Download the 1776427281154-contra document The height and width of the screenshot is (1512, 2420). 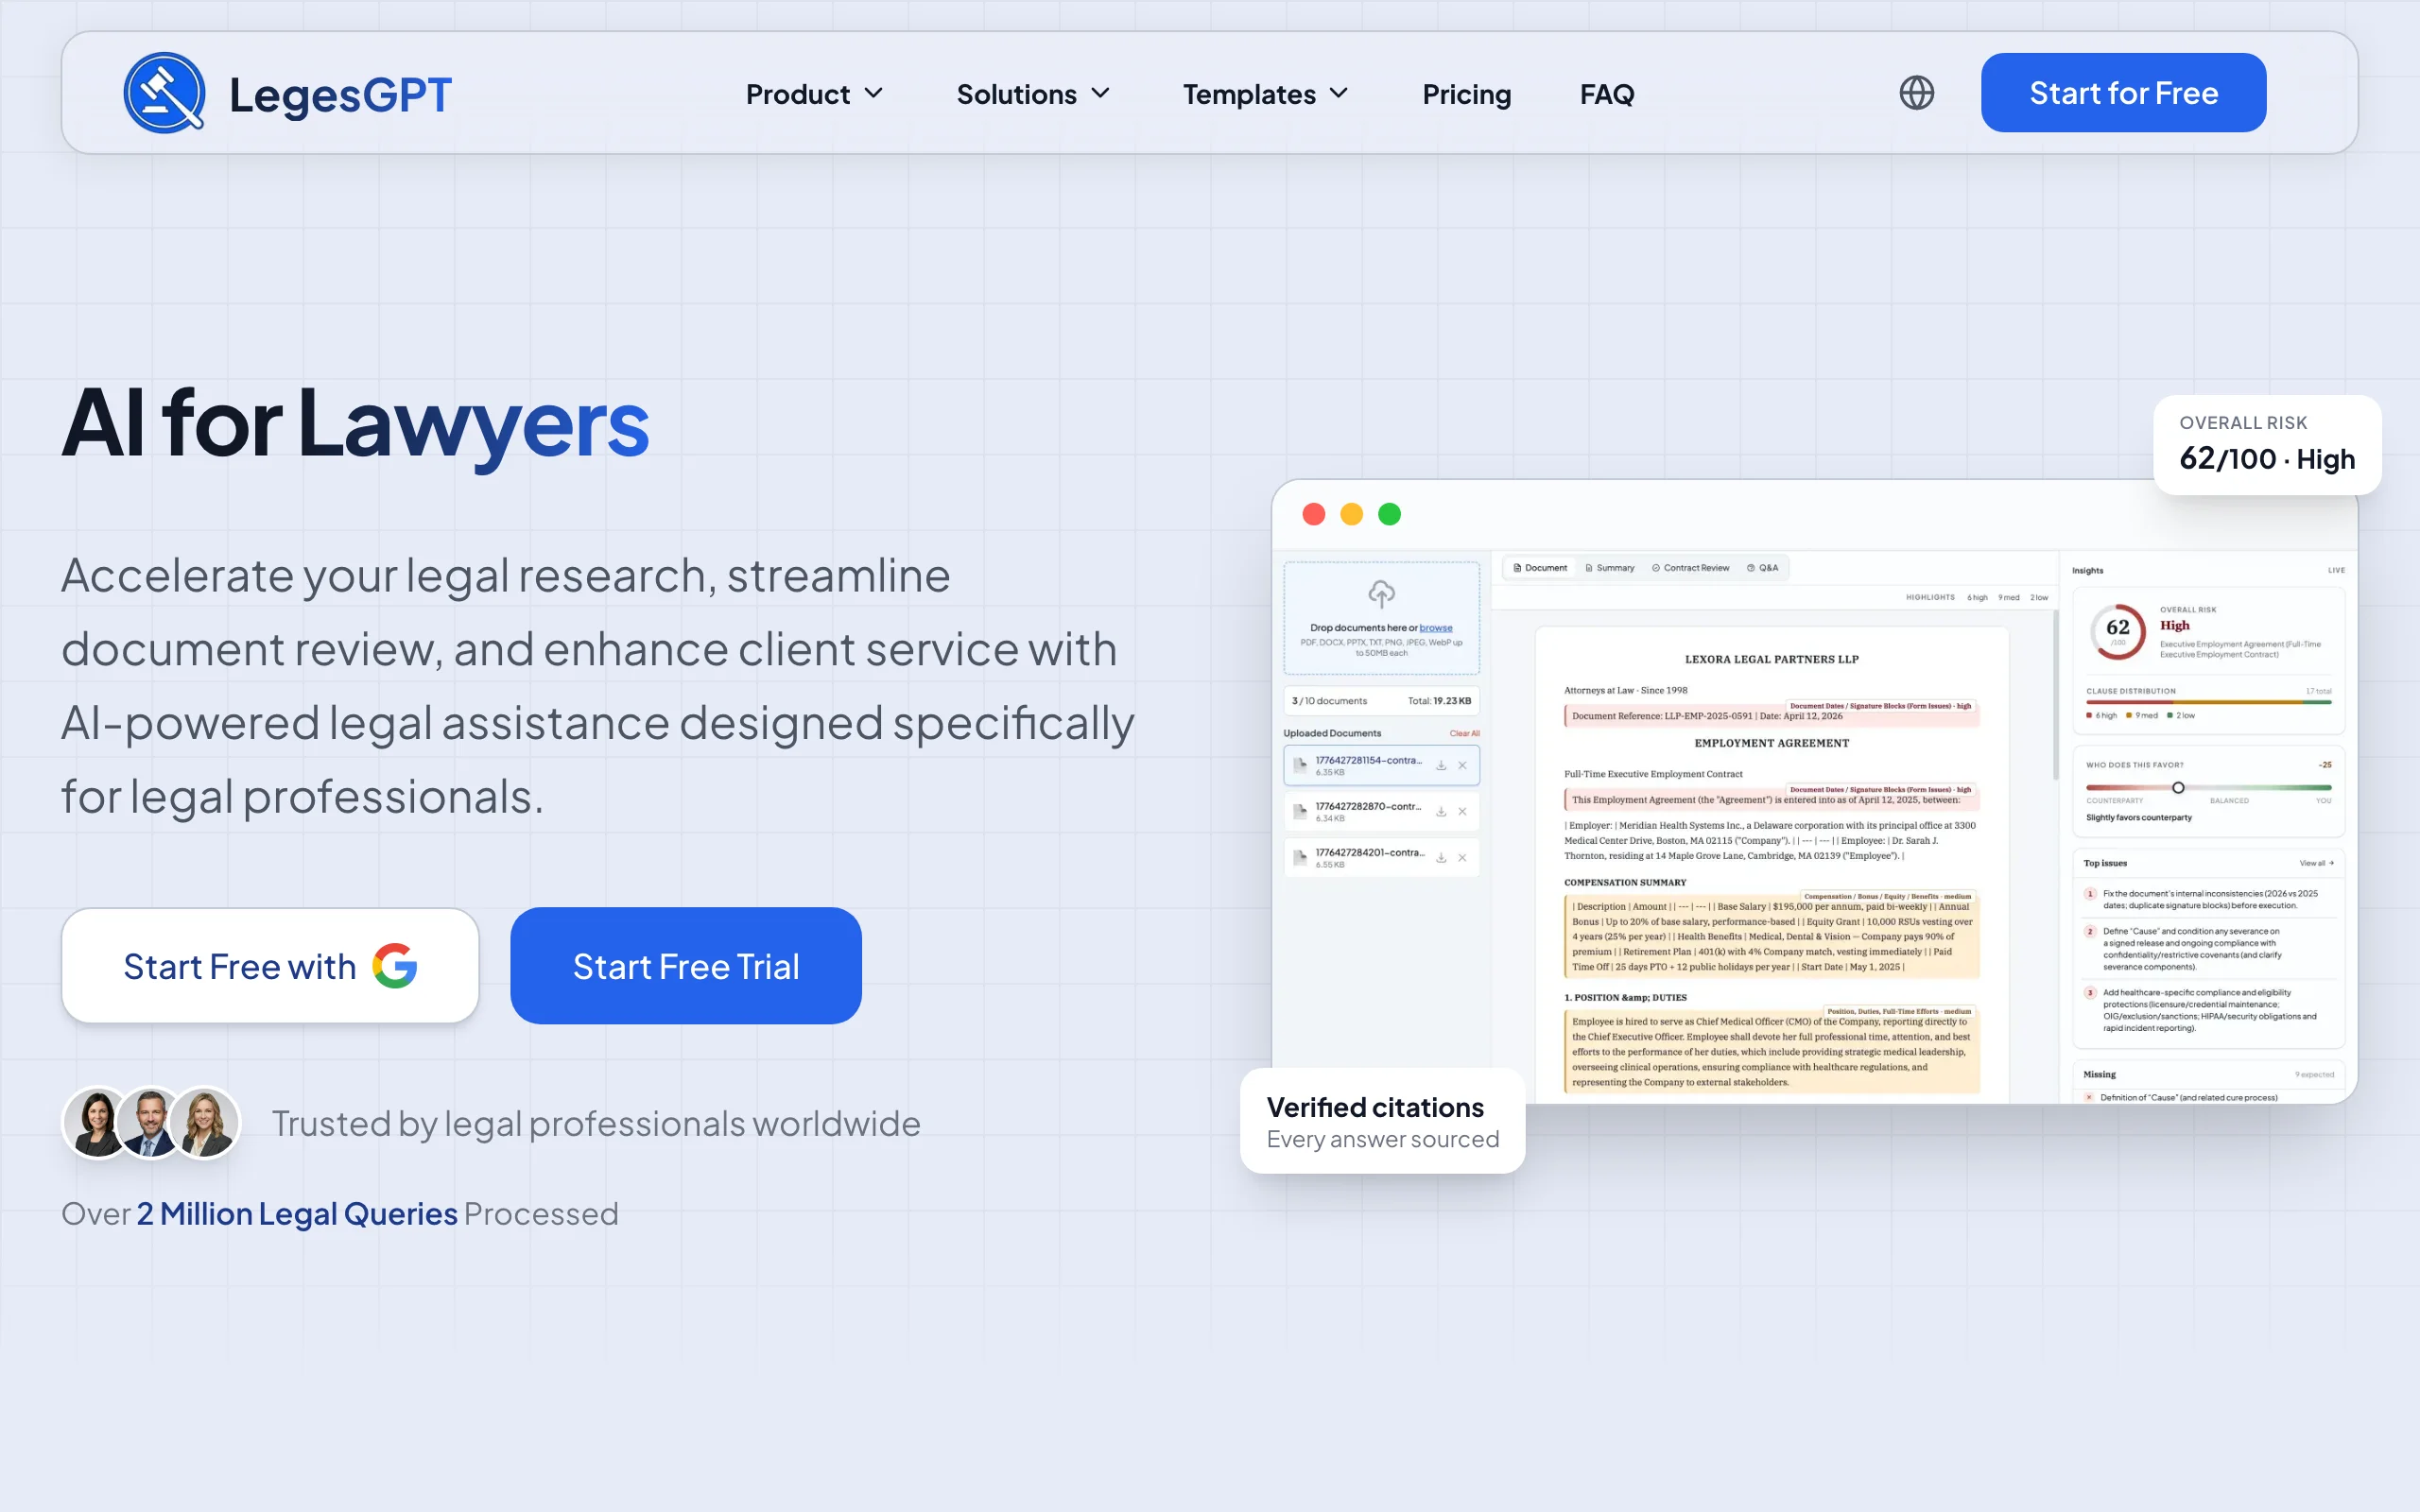tap(1441, 766)
